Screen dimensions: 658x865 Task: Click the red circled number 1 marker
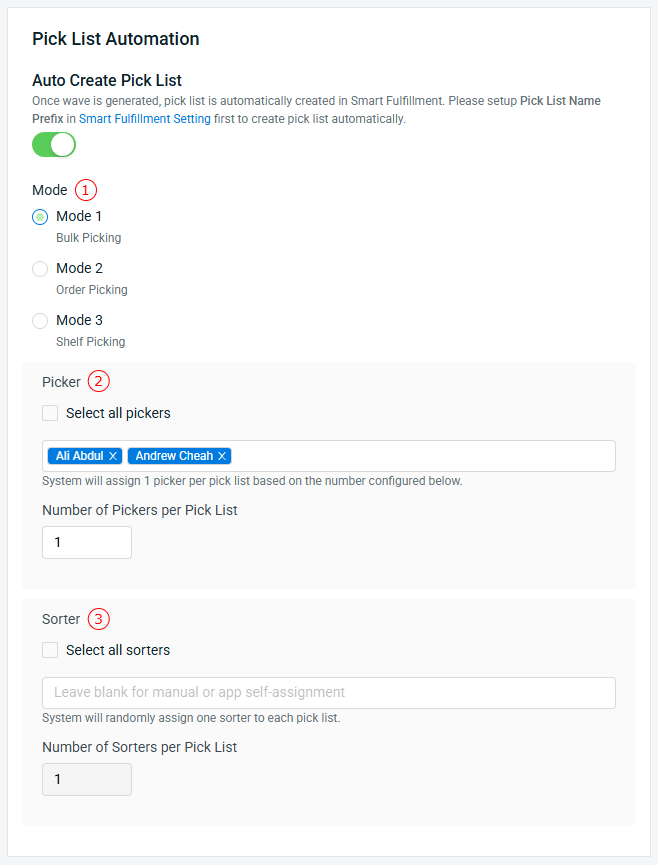(85, 190)
